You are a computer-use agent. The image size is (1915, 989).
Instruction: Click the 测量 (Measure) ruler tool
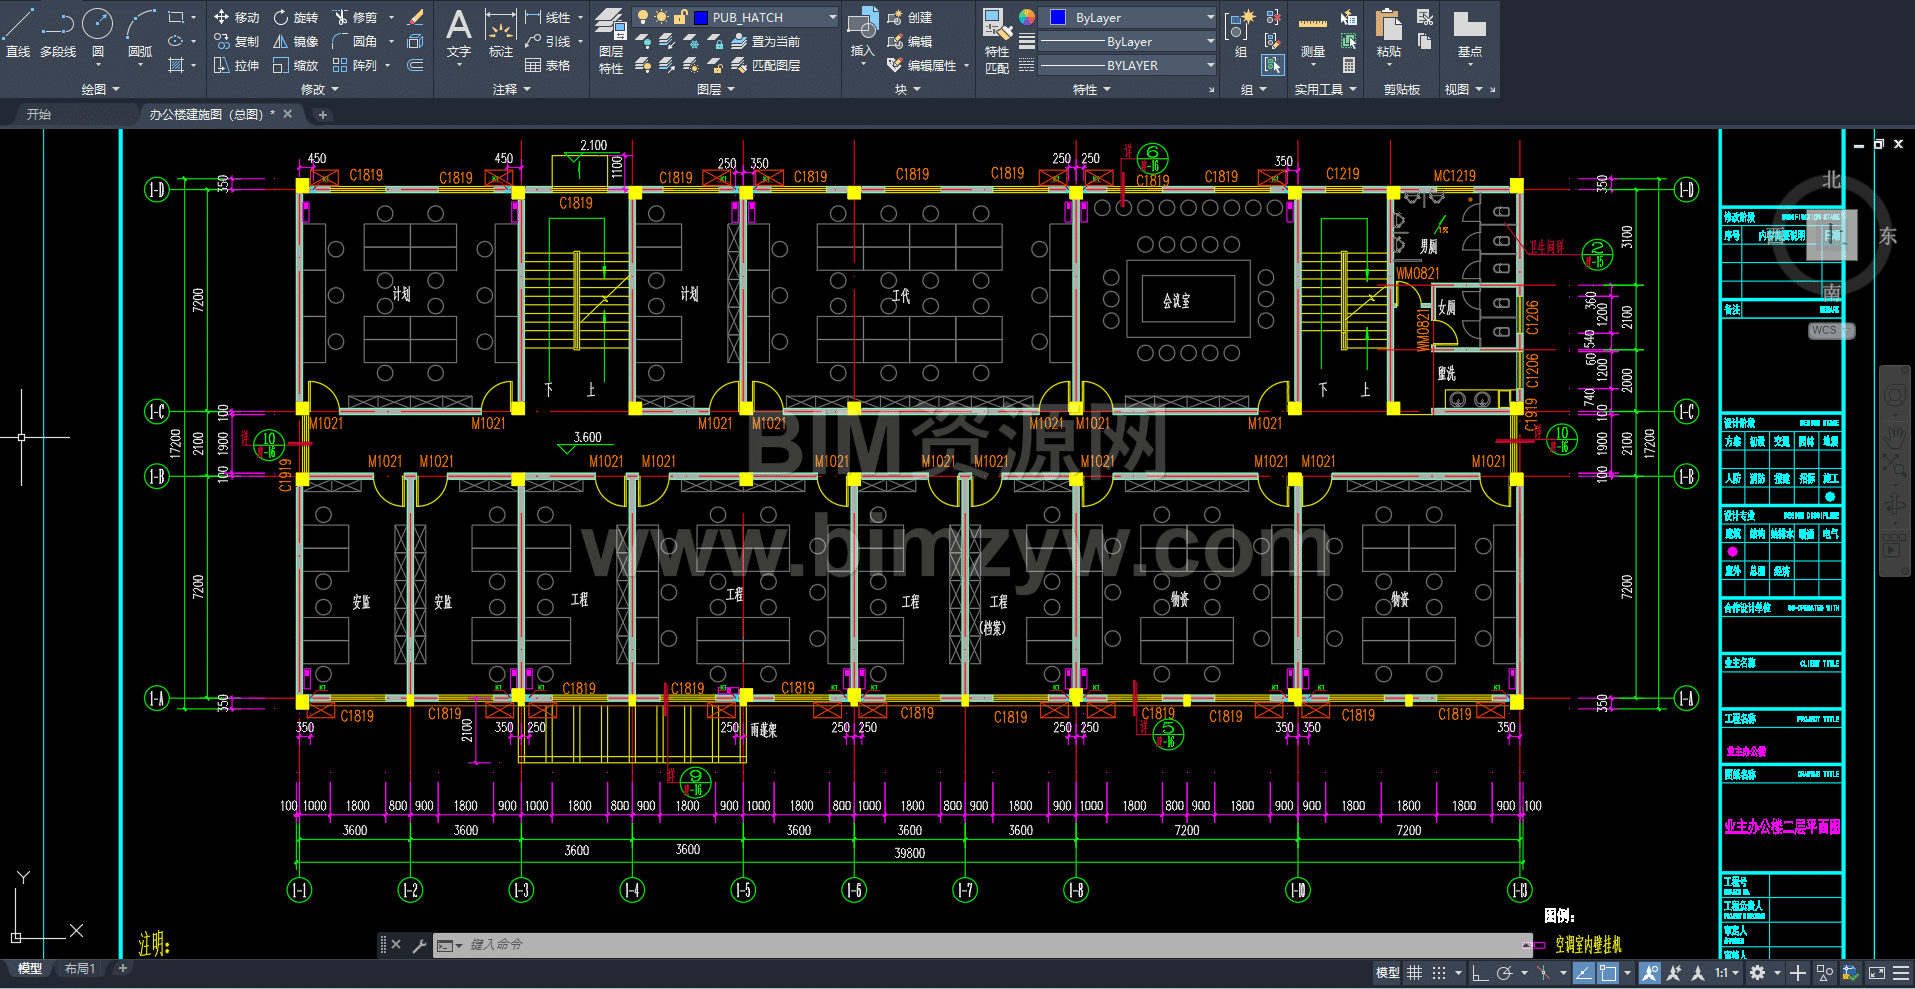1312,35
